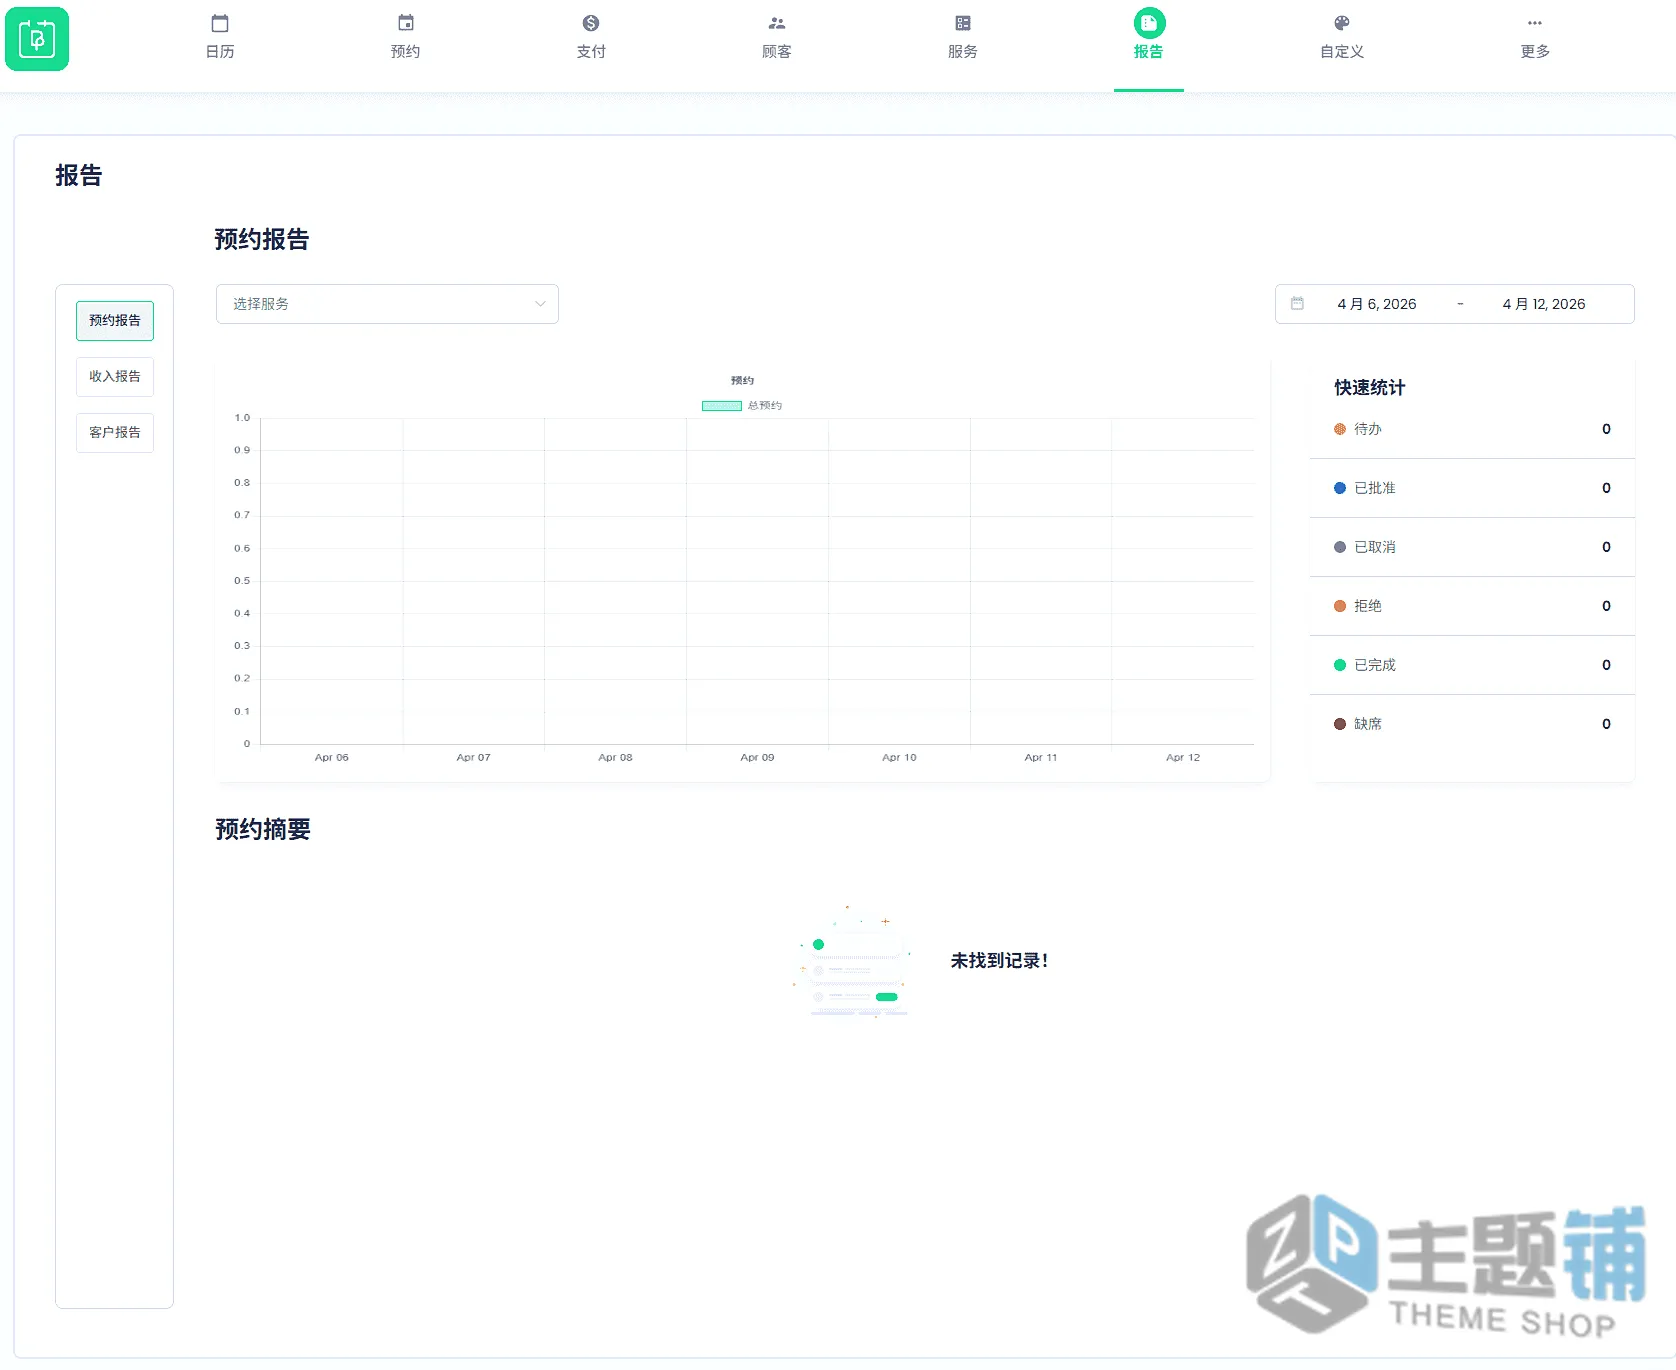Click the Apr 09 axis label
Screen dimensions: 1676x1370
(757, 758)
